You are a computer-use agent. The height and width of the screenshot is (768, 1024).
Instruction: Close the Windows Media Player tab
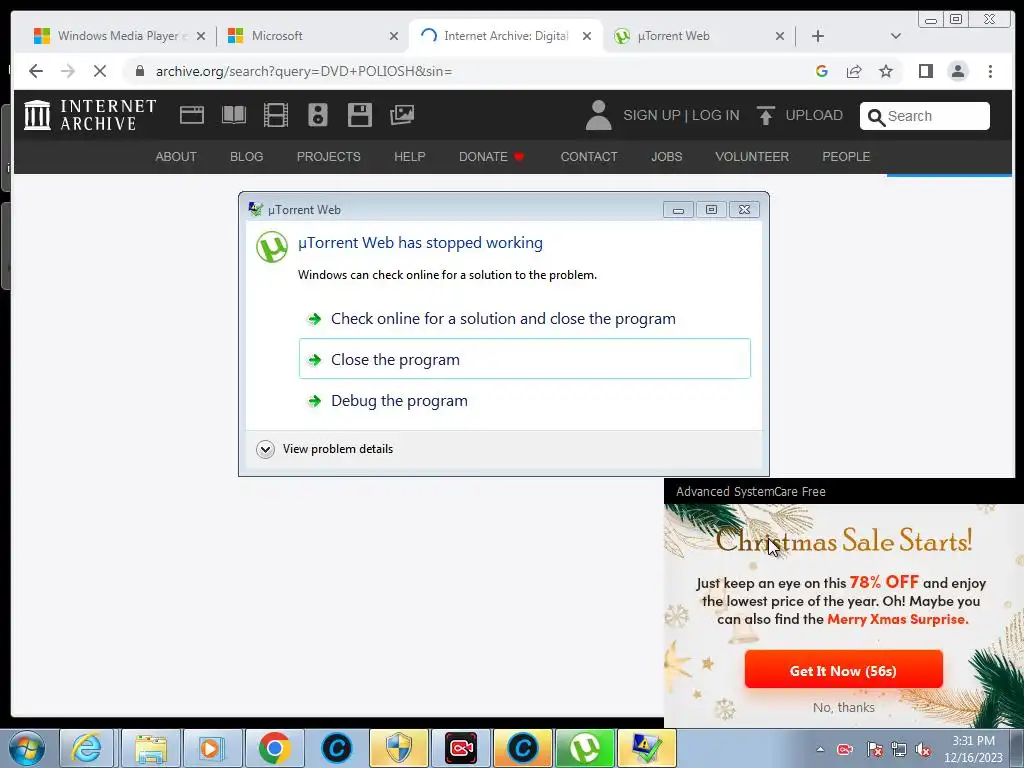point(200,36)
